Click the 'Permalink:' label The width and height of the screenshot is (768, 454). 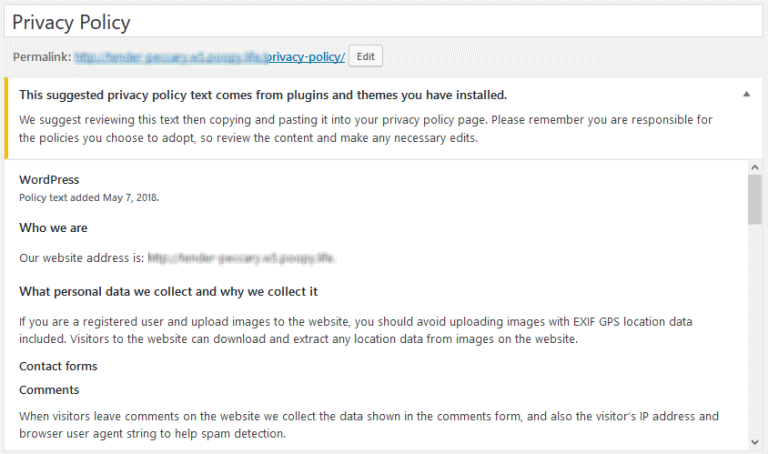pyautogui.click(x=42, y=57)
